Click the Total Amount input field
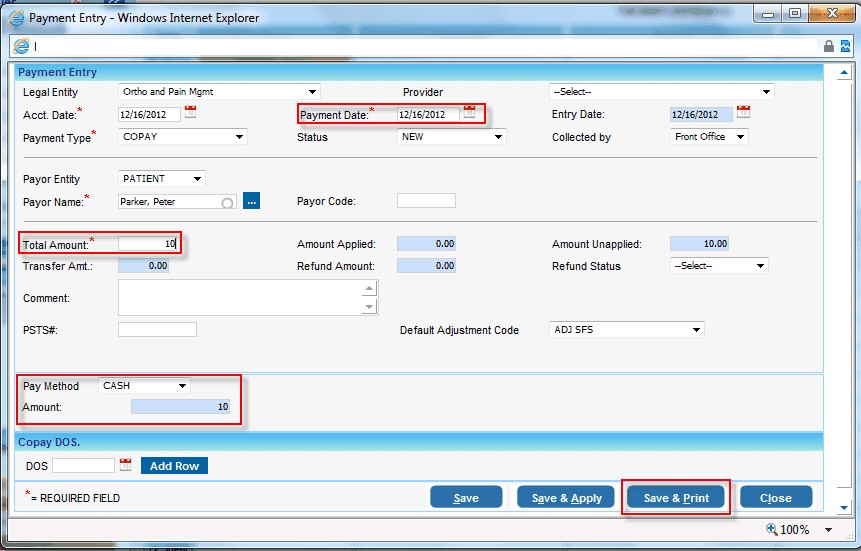Image resolution: width=861 pixels, height=551 pixels. click(x=148, y=243)
